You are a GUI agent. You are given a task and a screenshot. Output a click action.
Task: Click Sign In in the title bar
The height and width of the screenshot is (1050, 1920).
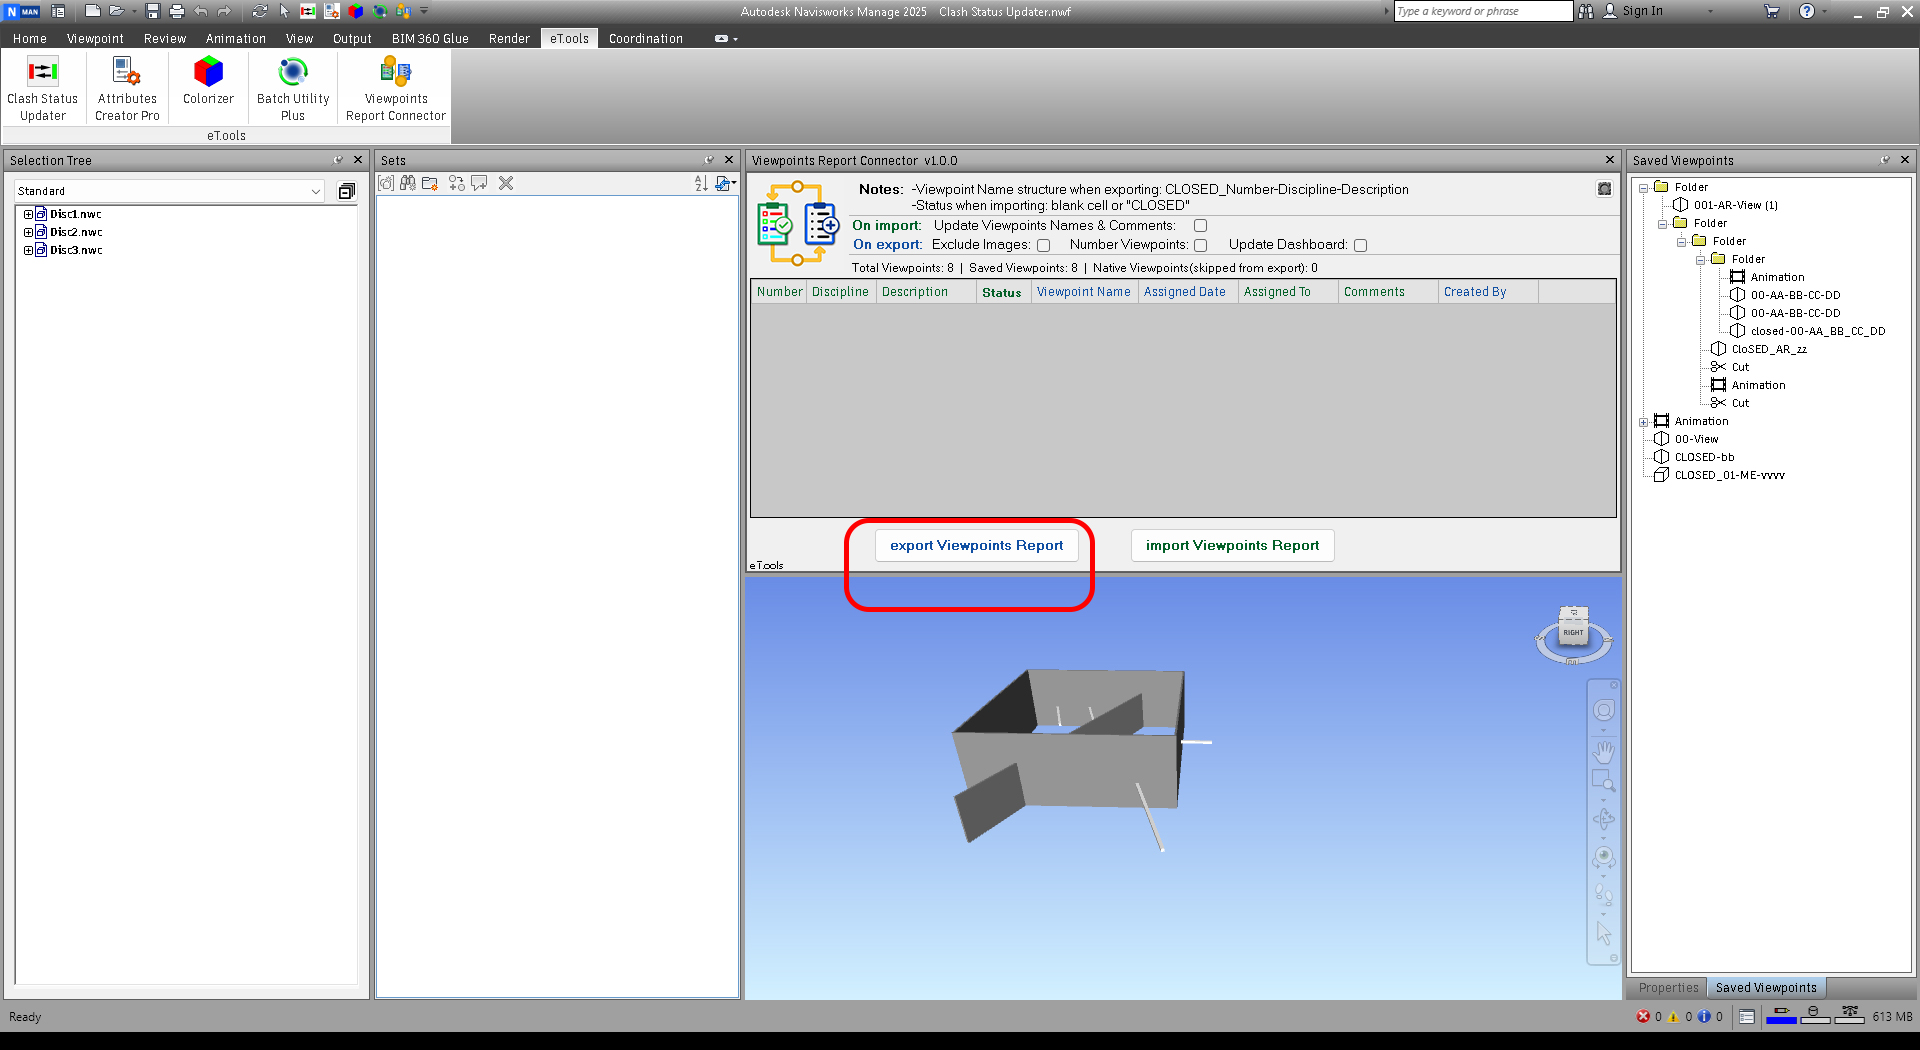(x=1642, y=11)
